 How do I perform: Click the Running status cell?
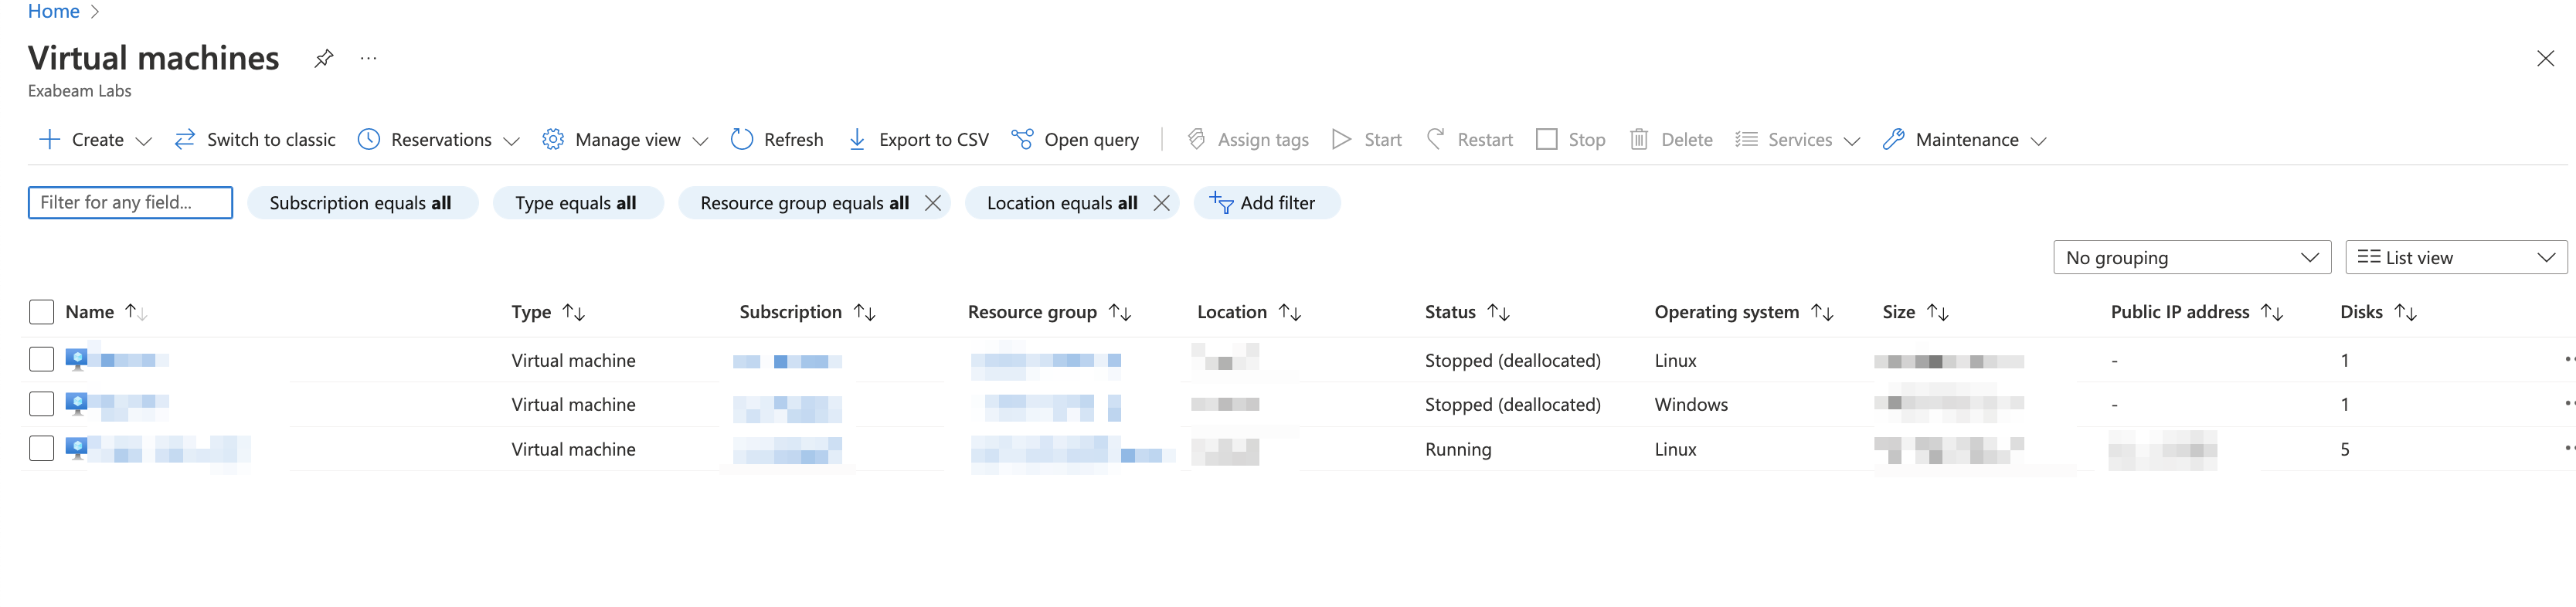click(x=1458, y=450)
